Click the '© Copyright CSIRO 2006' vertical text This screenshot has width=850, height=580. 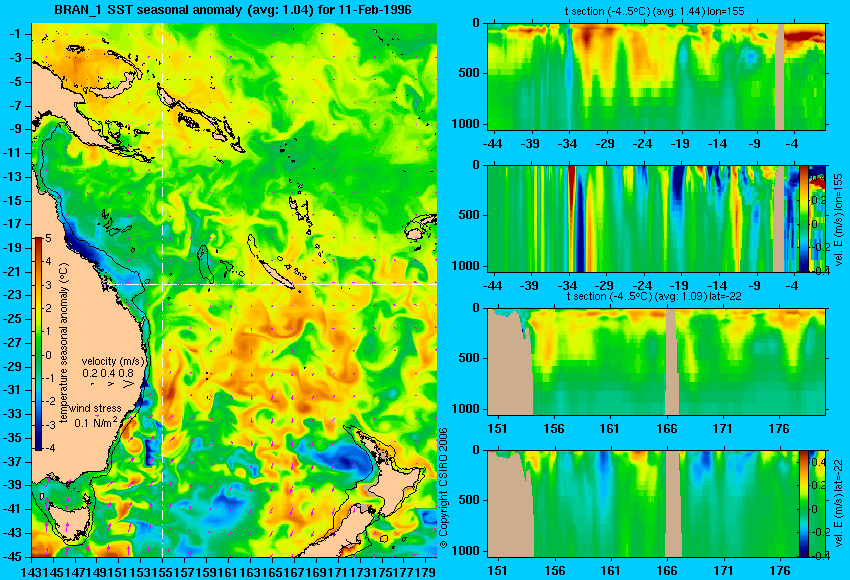click(x=444, y=488)
